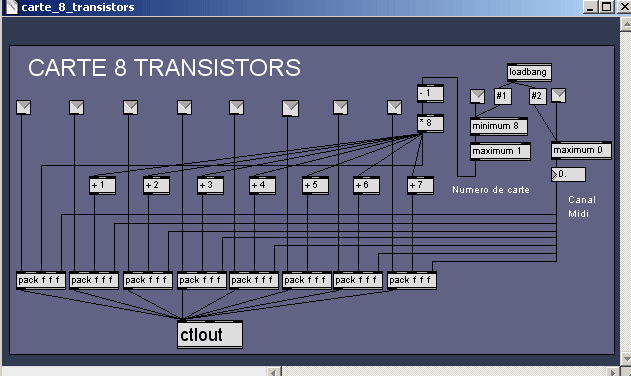The height and width of the screenshot is (376, 631).
Task: Select the + 5 object
Action: (x=315, y=186)
